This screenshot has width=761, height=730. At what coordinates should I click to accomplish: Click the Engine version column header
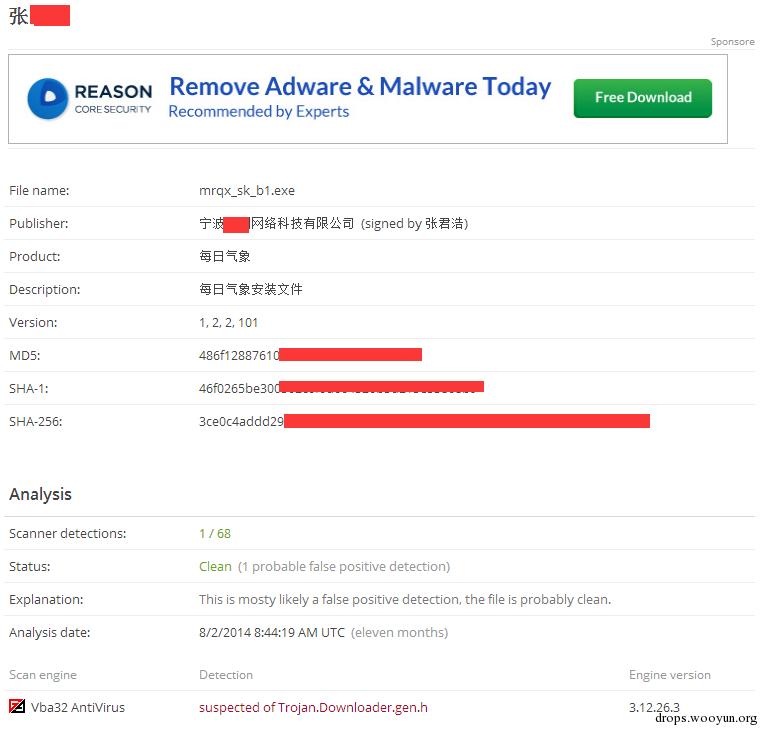tap(670, 675)
